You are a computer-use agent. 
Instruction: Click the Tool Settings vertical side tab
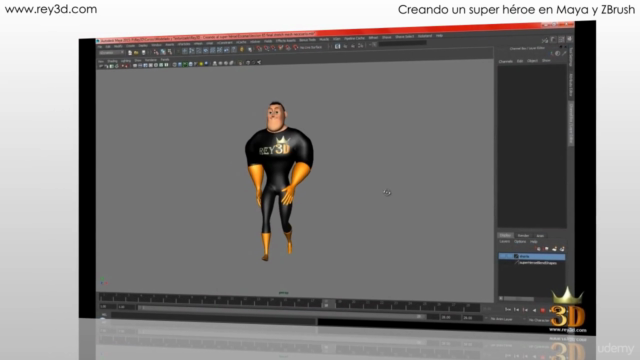click(x=571, y=56)
